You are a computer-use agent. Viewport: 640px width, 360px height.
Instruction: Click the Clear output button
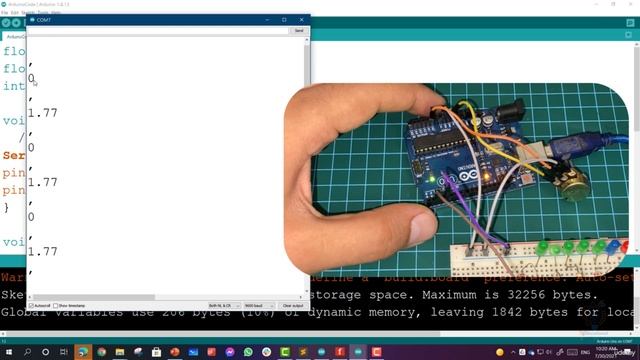click(293, 306)
